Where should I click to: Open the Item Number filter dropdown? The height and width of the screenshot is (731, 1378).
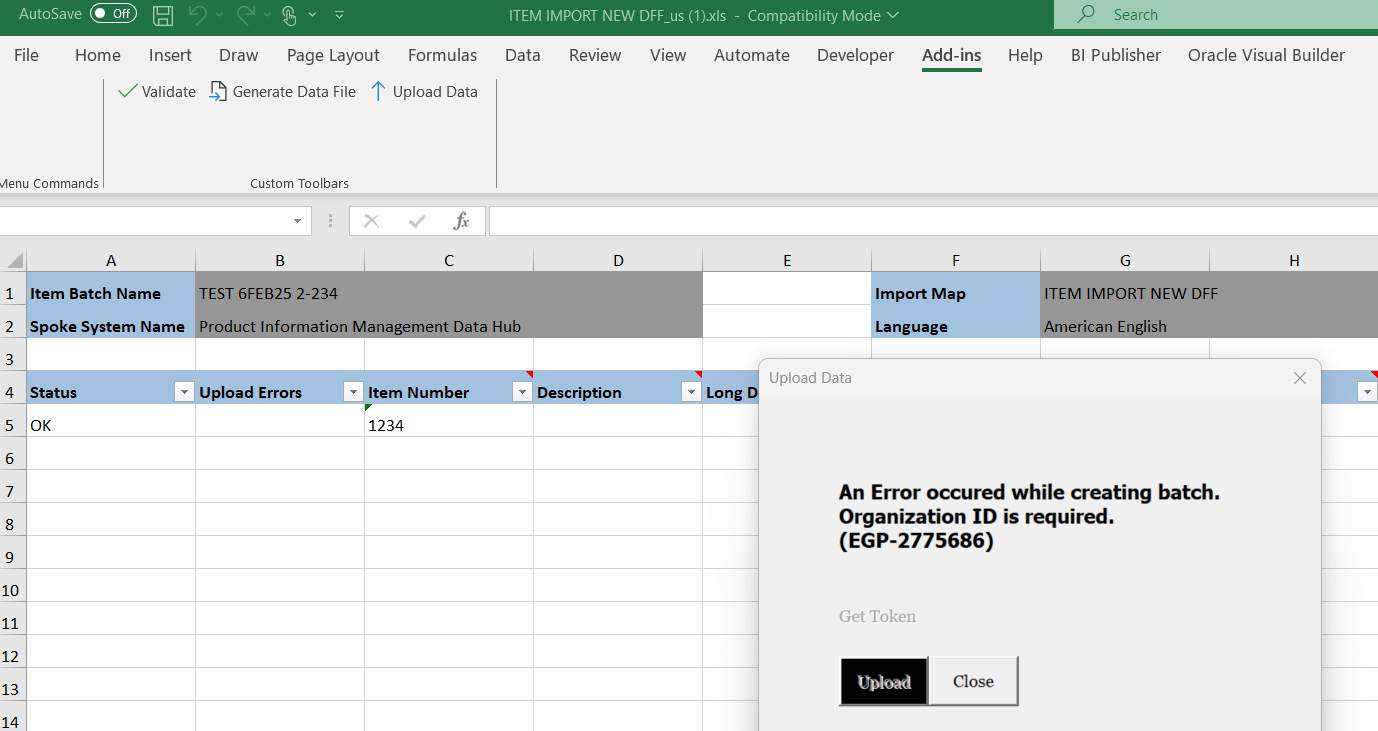click(x=522, y=392)
